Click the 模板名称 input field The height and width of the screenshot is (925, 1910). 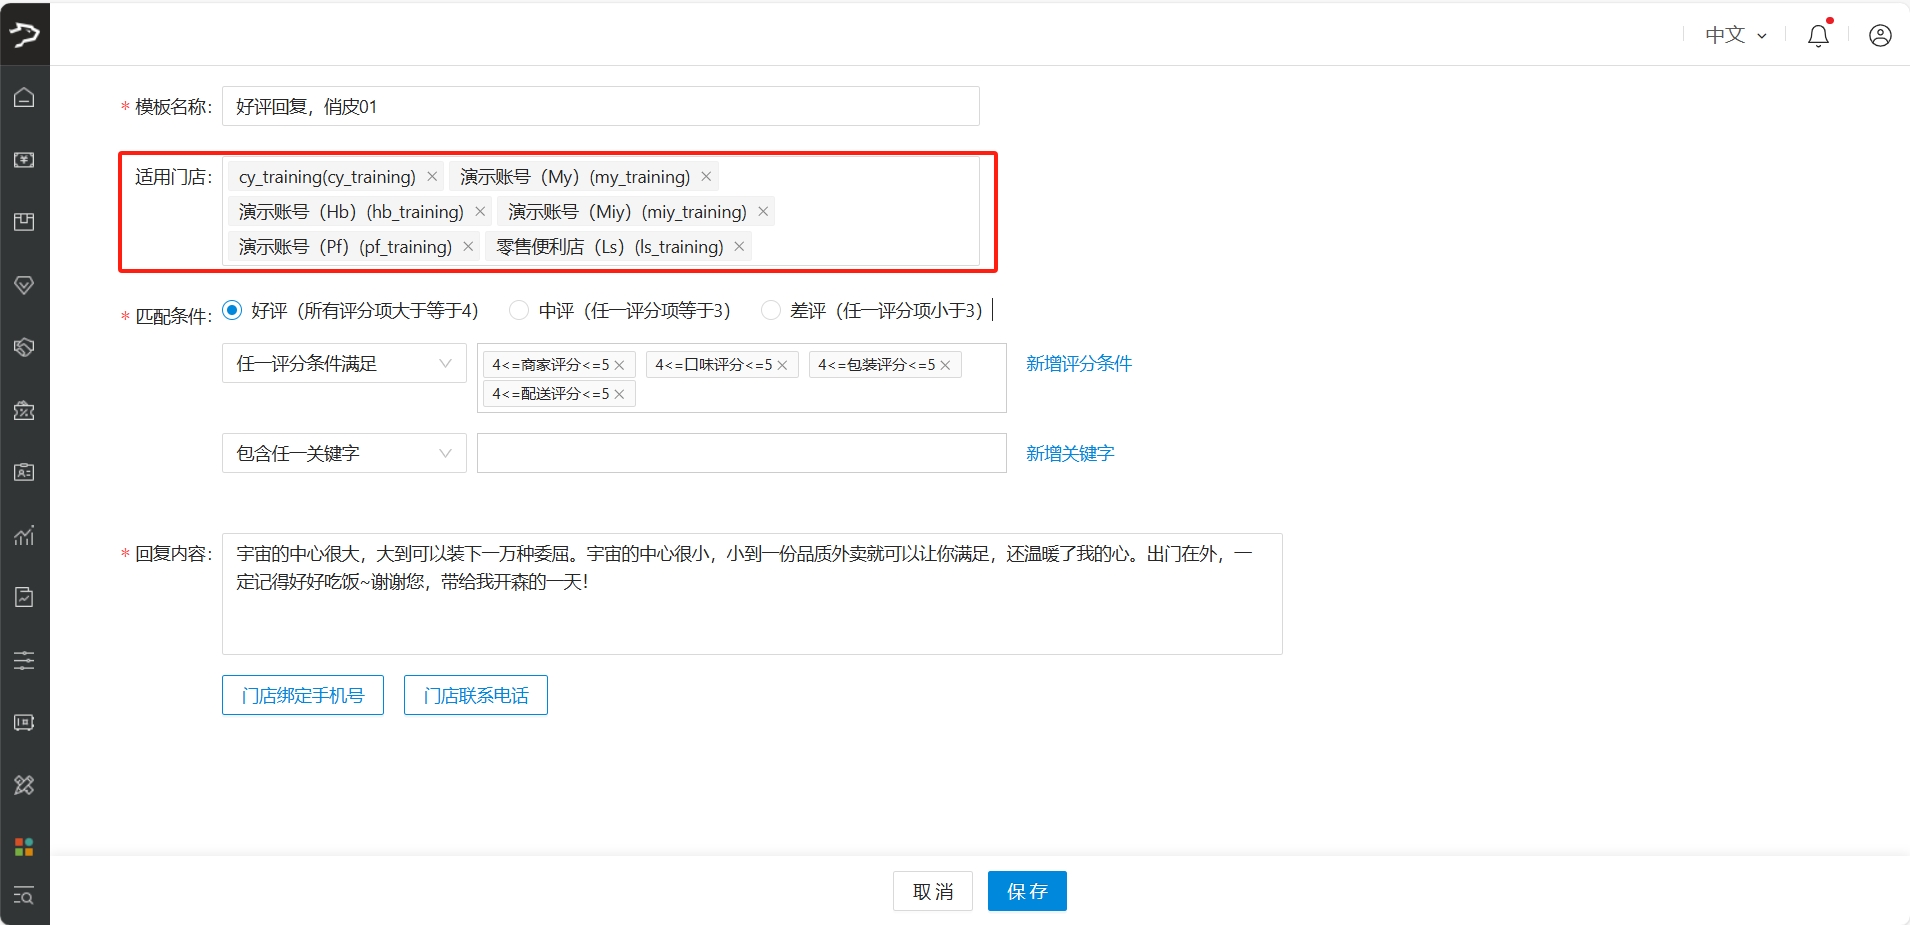pyautogui.click(x=600, y=107)
